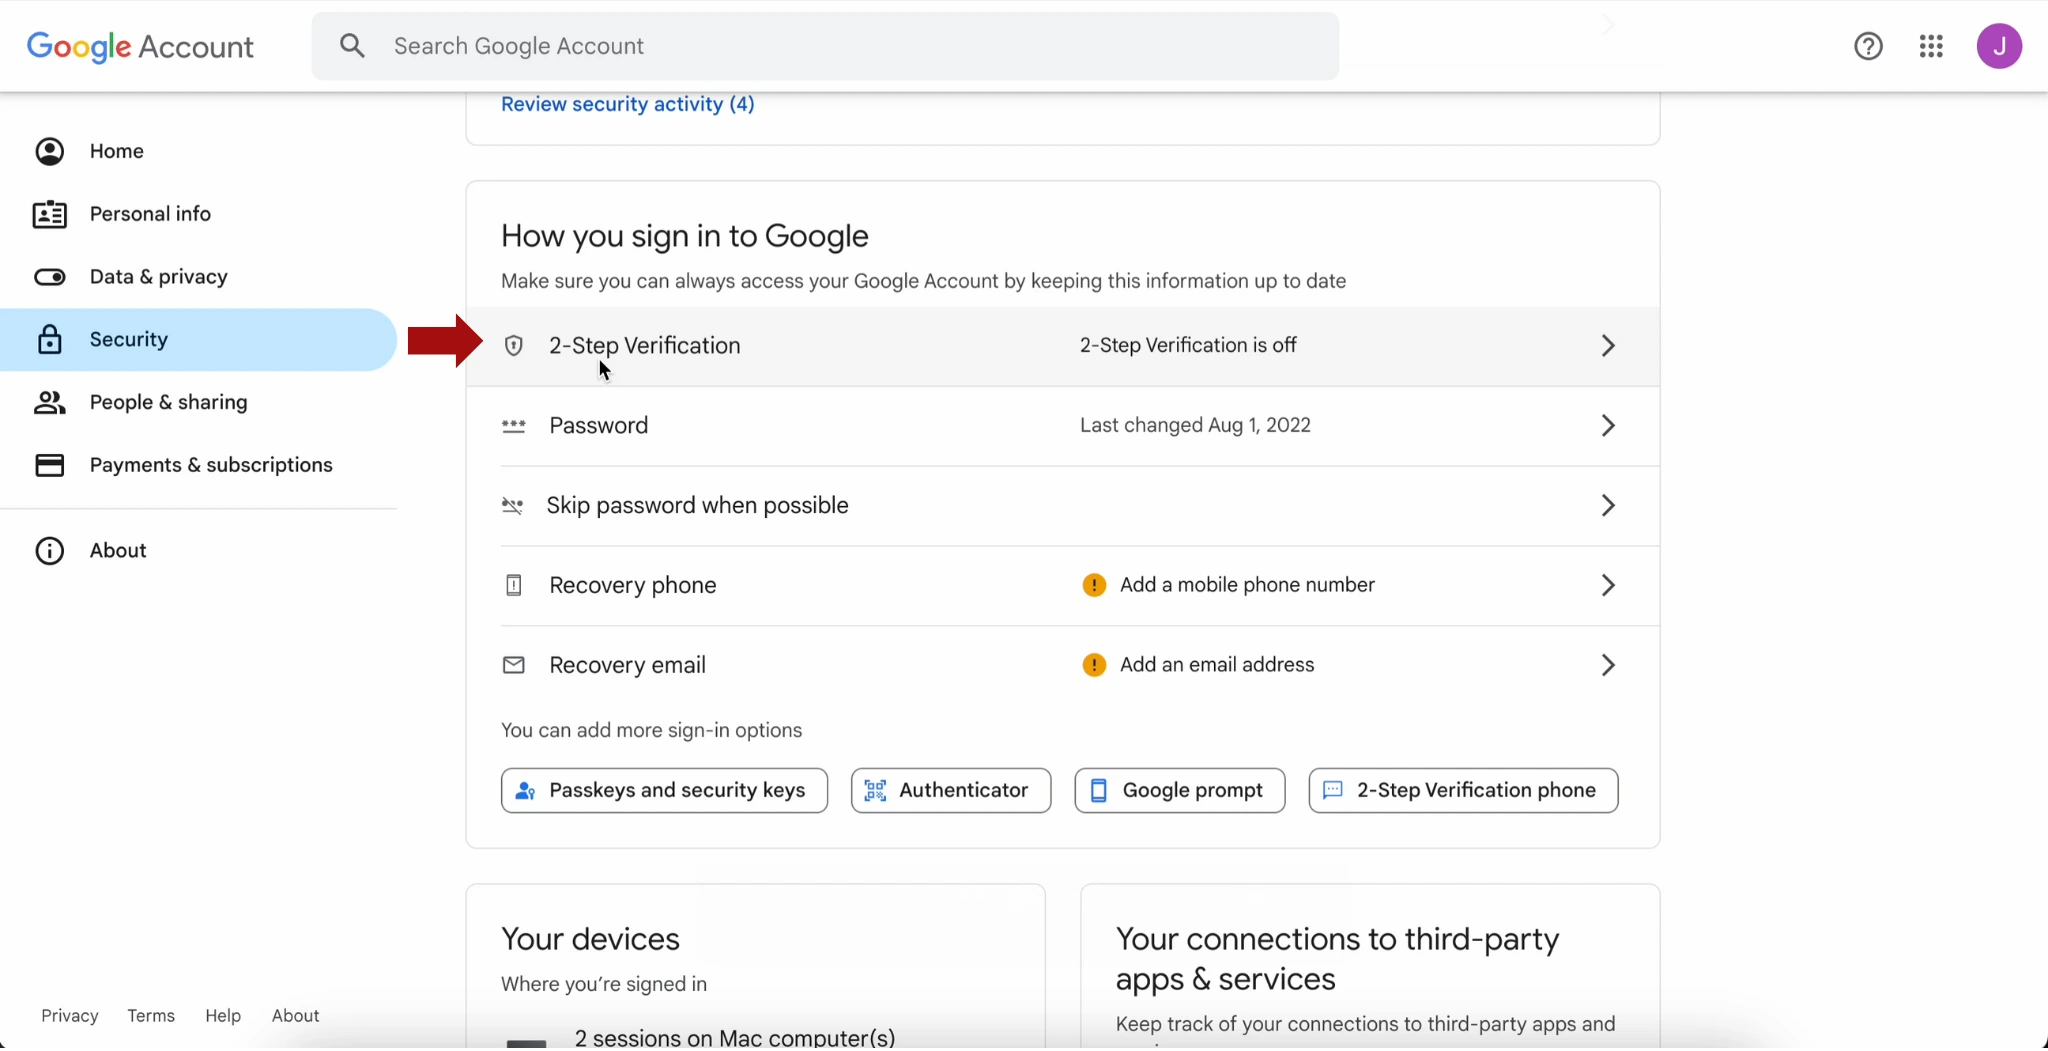Click the help question mark icon
This screenshot has width=2048, height=1051.
point(1868,46)
